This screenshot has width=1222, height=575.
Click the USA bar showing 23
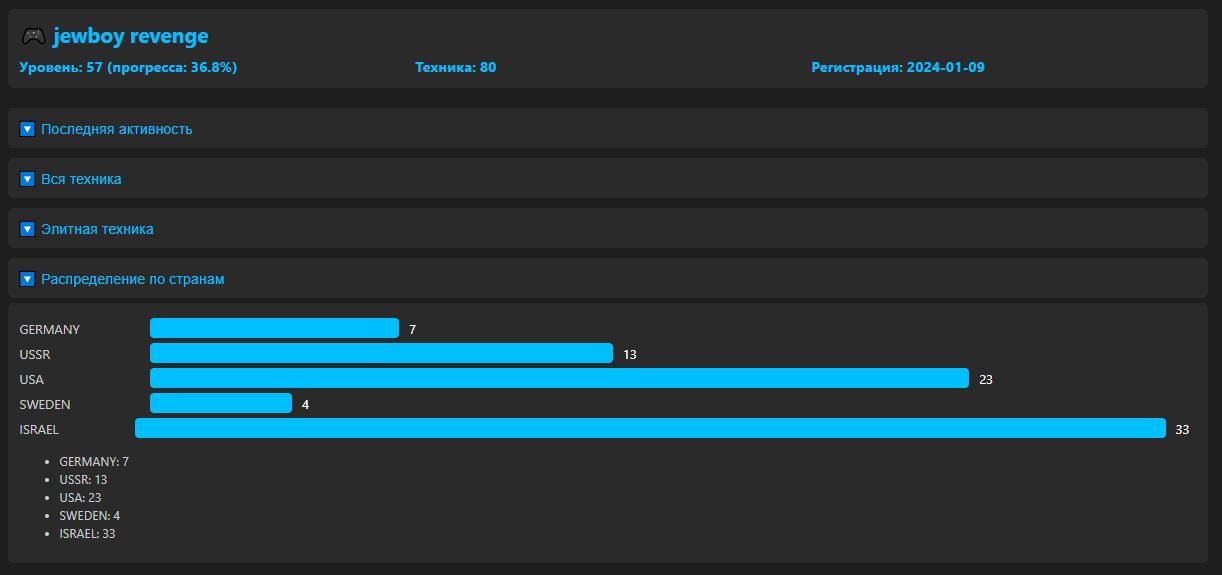tap(559, 378)
